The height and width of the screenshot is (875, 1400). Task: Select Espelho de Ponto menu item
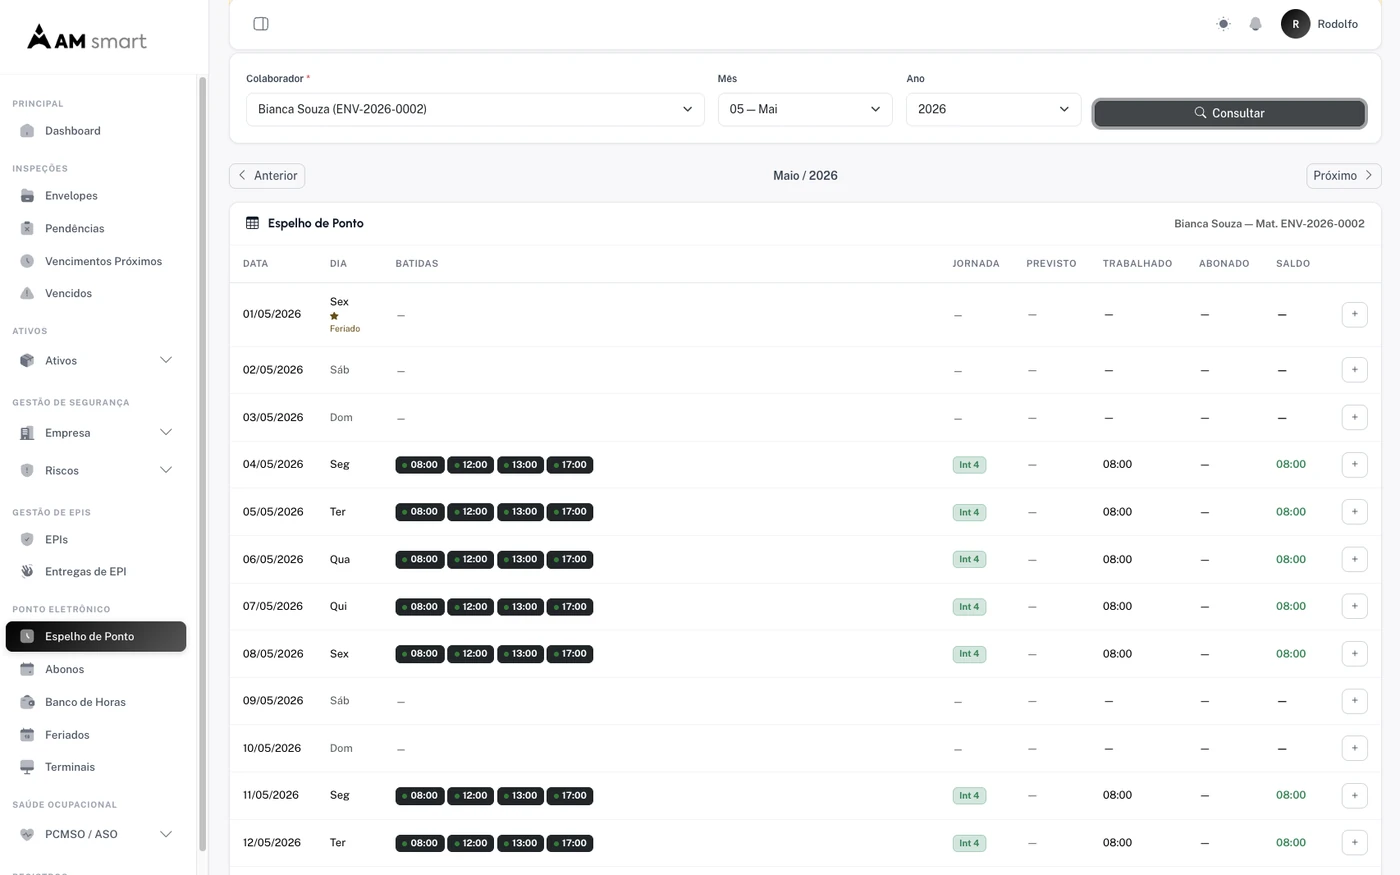point(96,637)
